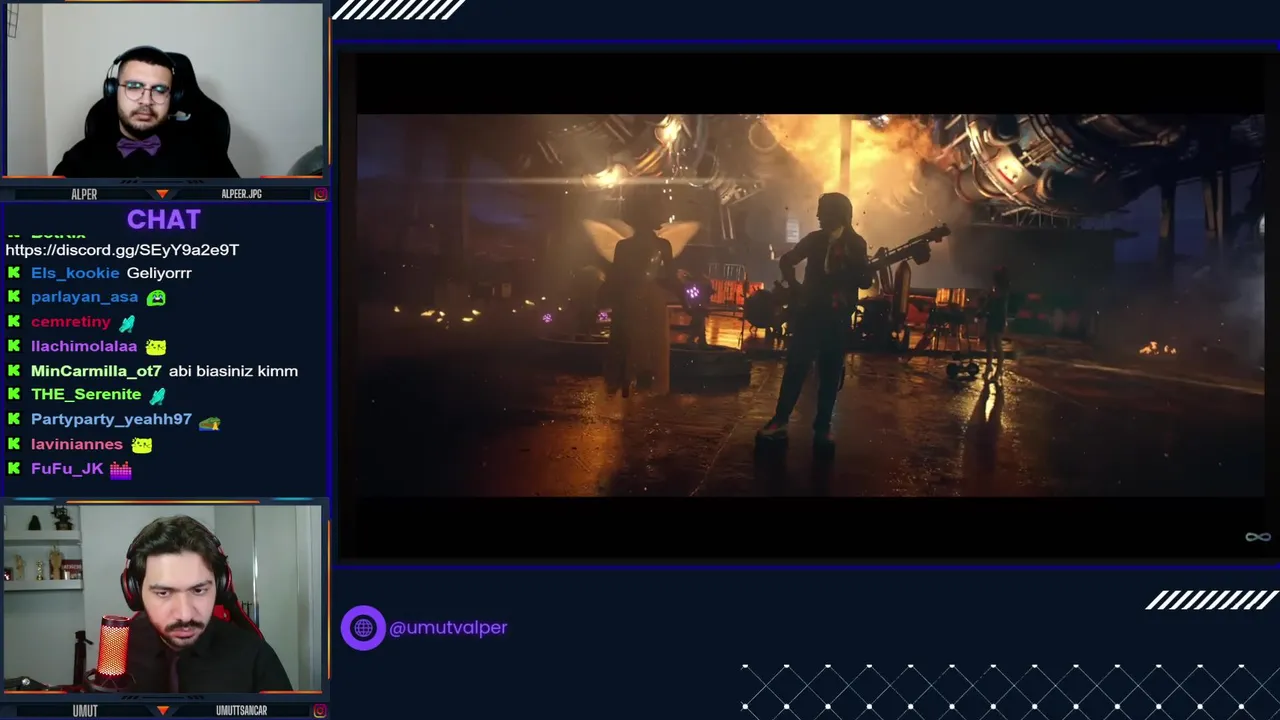Click the crying emote after parlayan_asa
1280x720 pixels.
coord(156,297)
